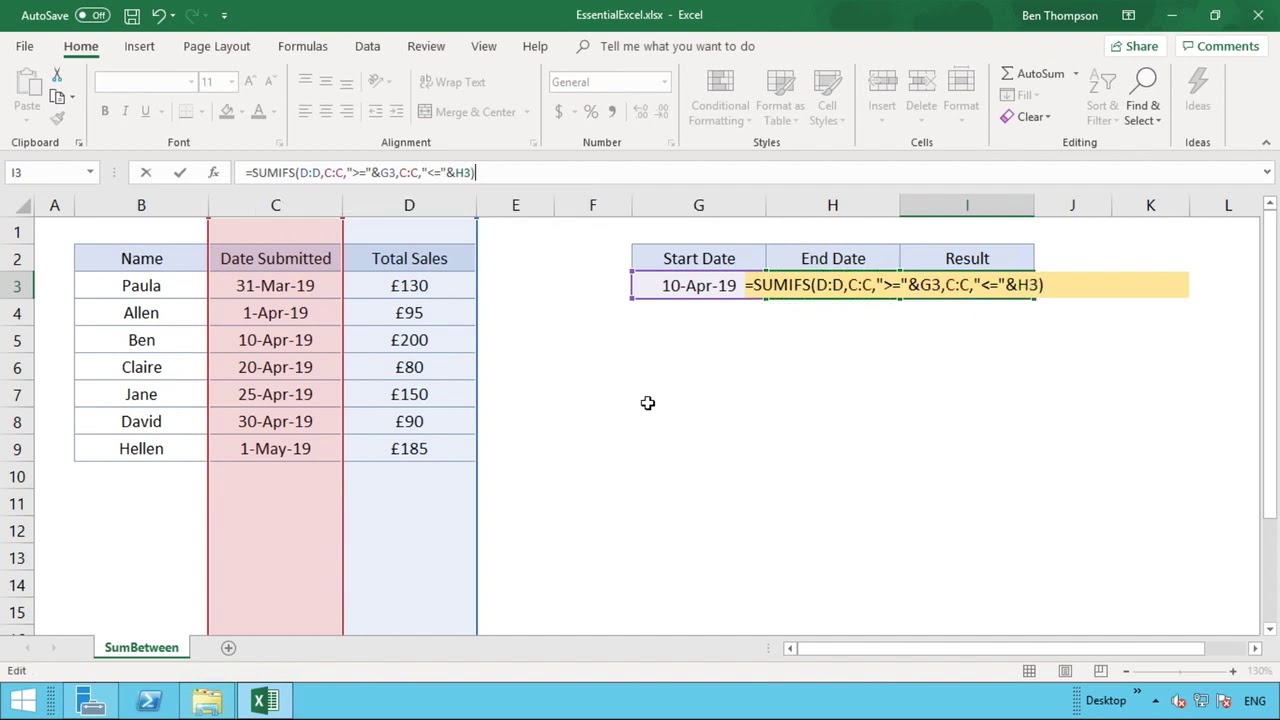Open the Formulas ribbon tab
Screen dimensions: 1280x720
302,46
